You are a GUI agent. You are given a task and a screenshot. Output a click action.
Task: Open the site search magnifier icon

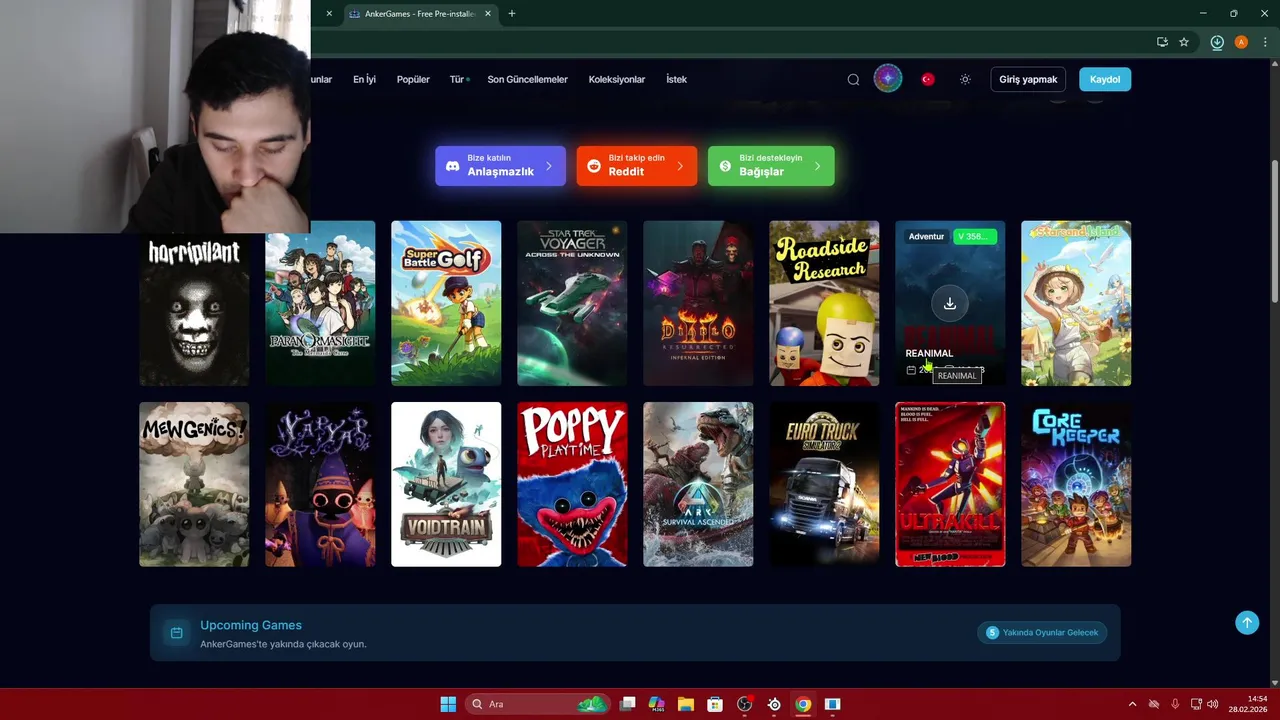(x=853, y=79)
